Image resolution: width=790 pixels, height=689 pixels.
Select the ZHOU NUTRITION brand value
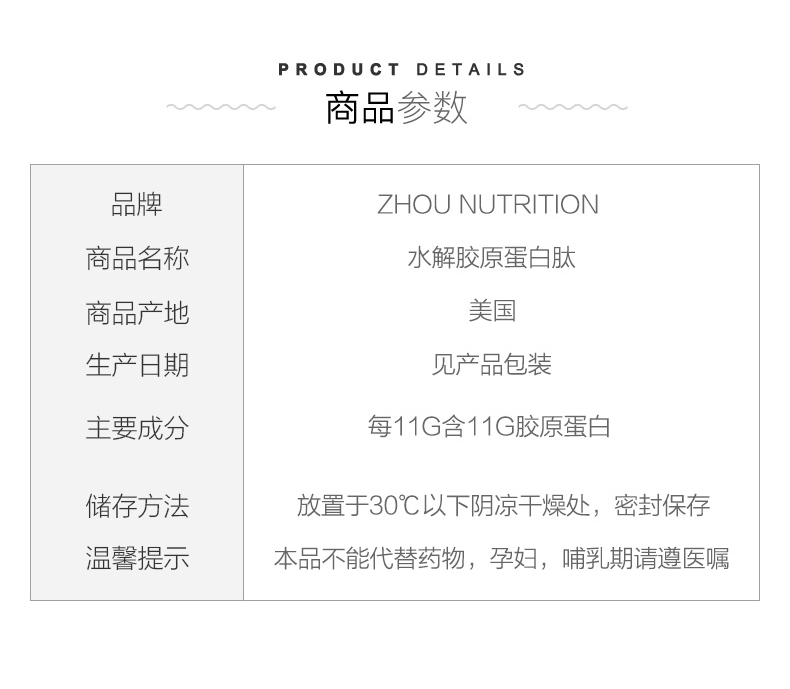pyautogui.click(x=488, y=205)
